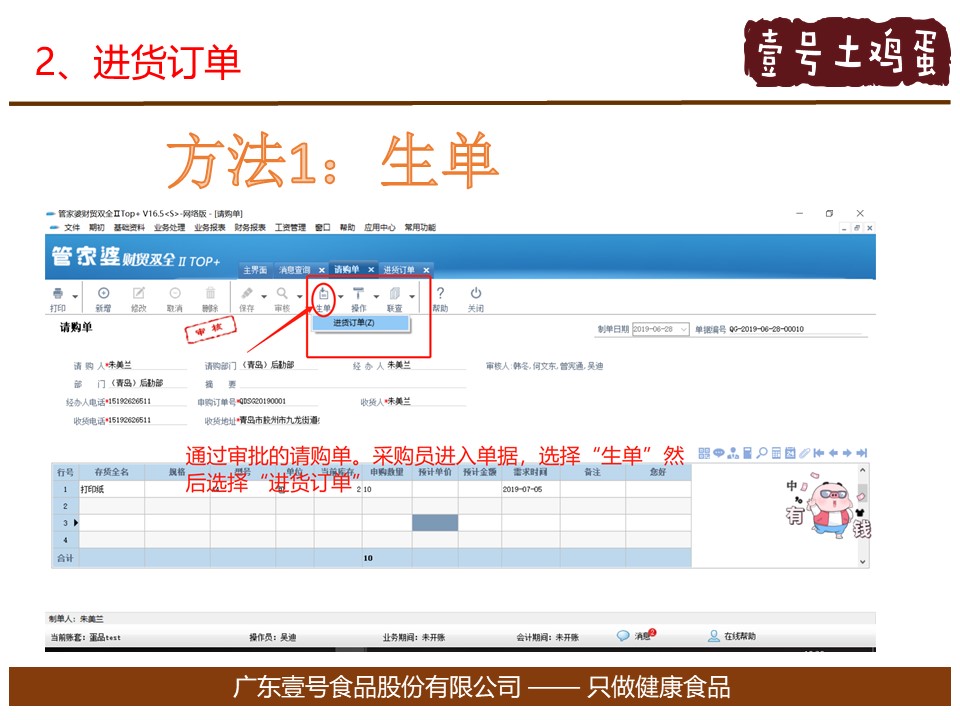
Task: Close the 消息查询 tab
Action: [321, 270]
